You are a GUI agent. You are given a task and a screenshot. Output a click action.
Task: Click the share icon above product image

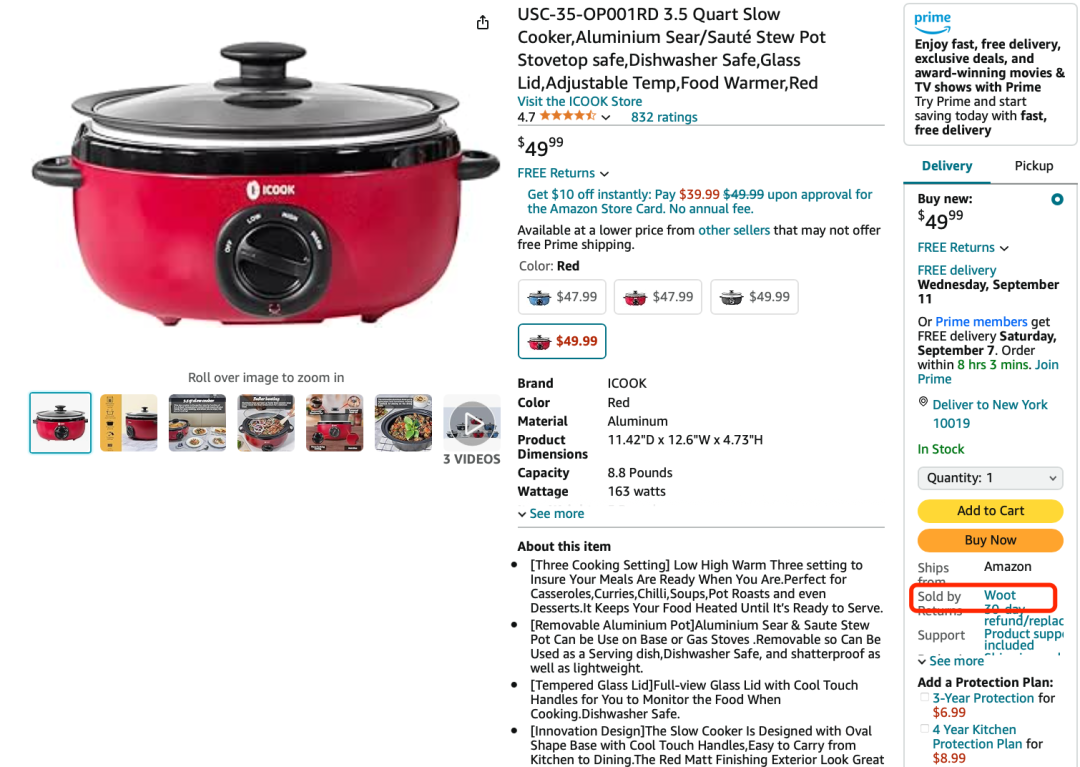(x=483, y=23)
